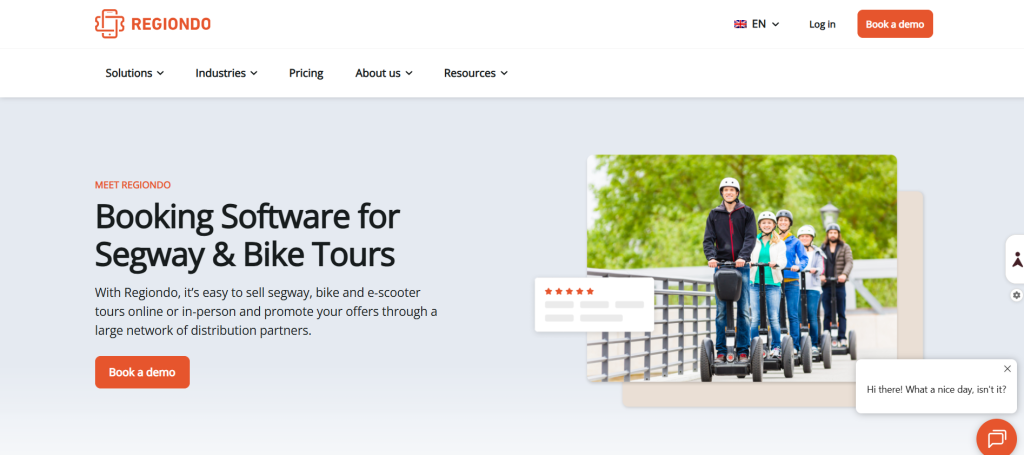This screenshot has width=1024, height=455.
Task: Click Book a demo below the hero text
Action: tap(142, 372)
